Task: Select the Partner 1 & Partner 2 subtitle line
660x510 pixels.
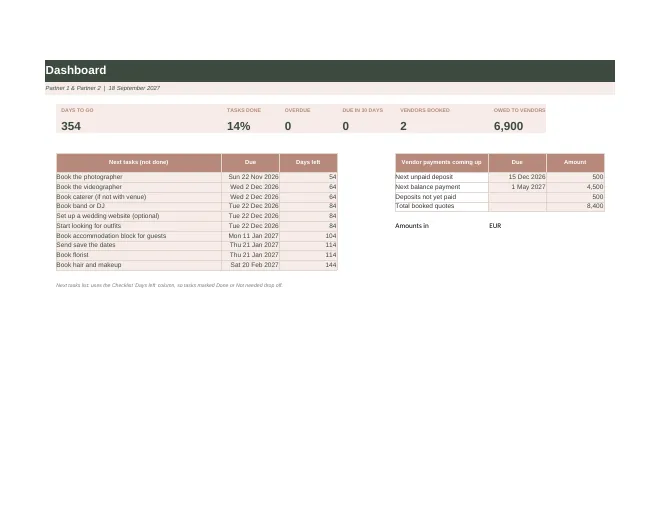Action: (102, 88)
